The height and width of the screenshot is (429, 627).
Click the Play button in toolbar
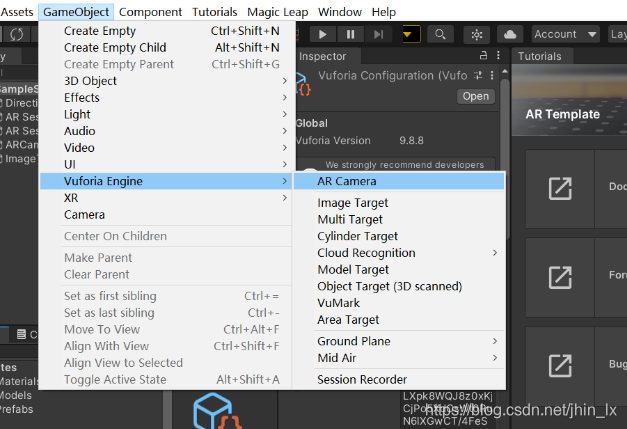pos(322,34)
